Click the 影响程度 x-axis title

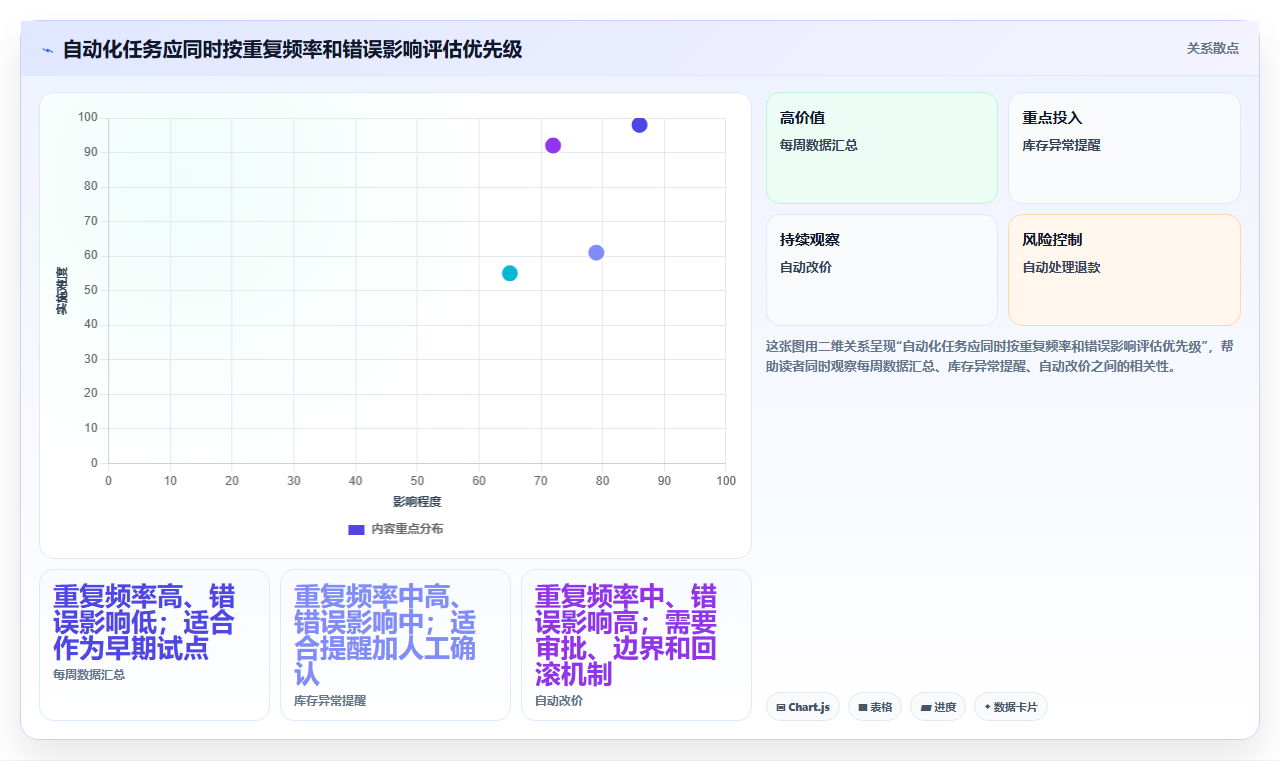[x=417, y=501]
